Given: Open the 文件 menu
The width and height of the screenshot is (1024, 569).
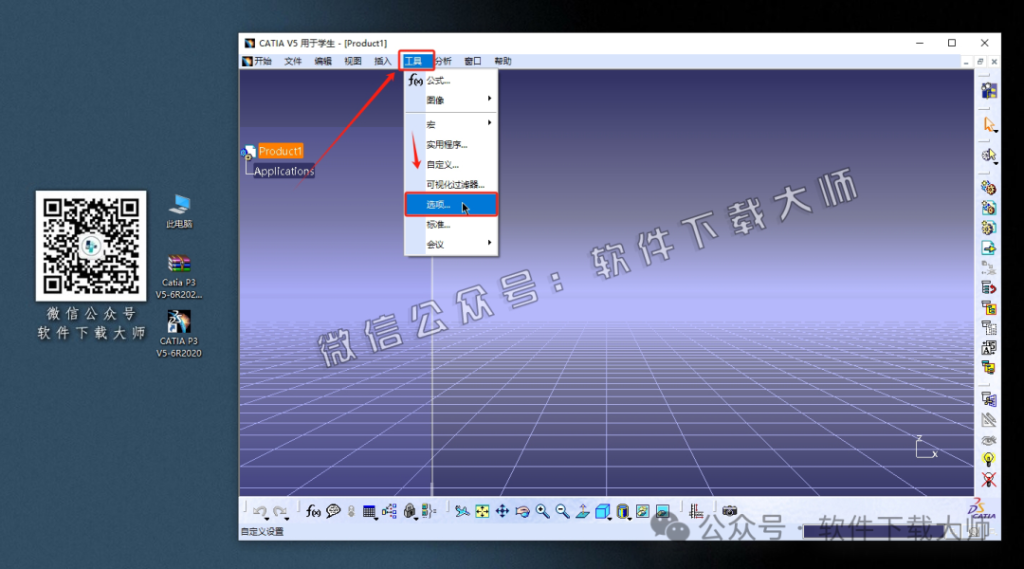Looking at the screenshot, I should pyautogui.click(x=293, y=61).
